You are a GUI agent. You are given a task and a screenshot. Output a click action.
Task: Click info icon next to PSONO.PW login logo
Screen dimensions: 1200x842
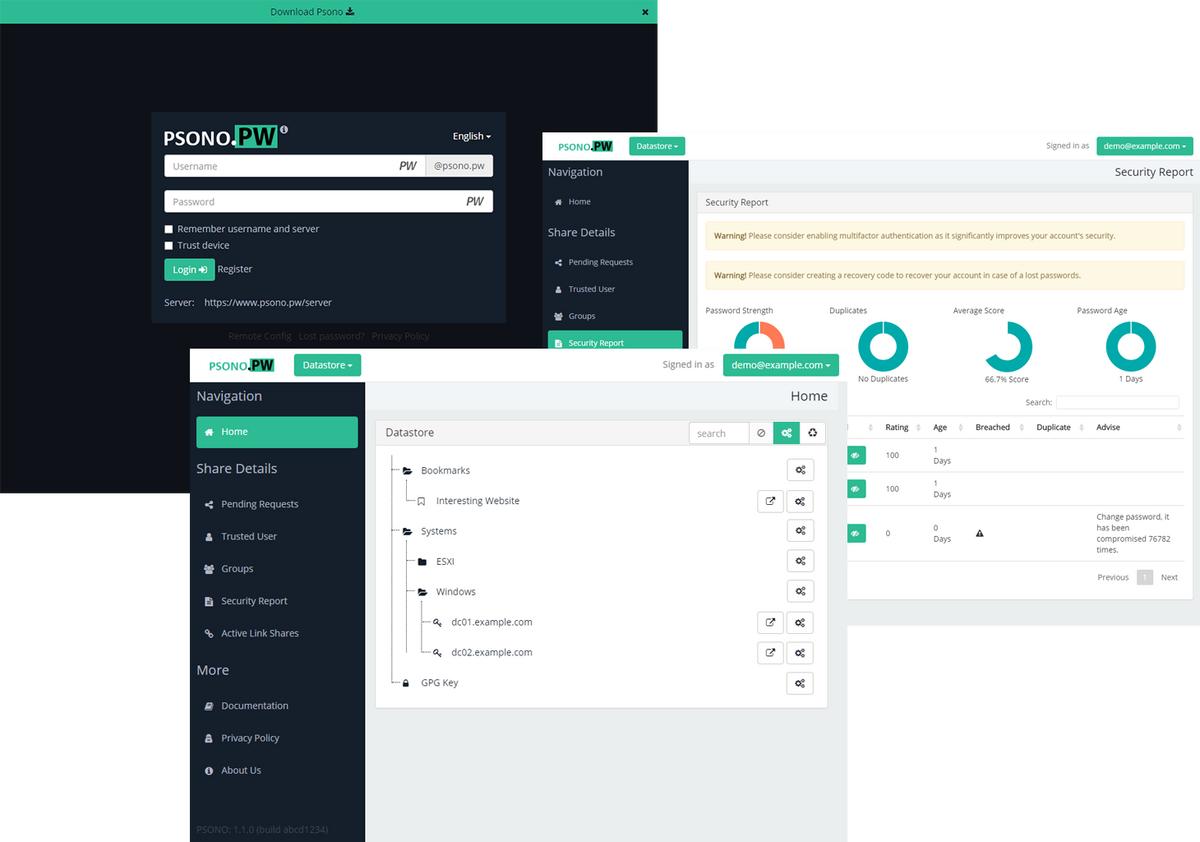284,129
